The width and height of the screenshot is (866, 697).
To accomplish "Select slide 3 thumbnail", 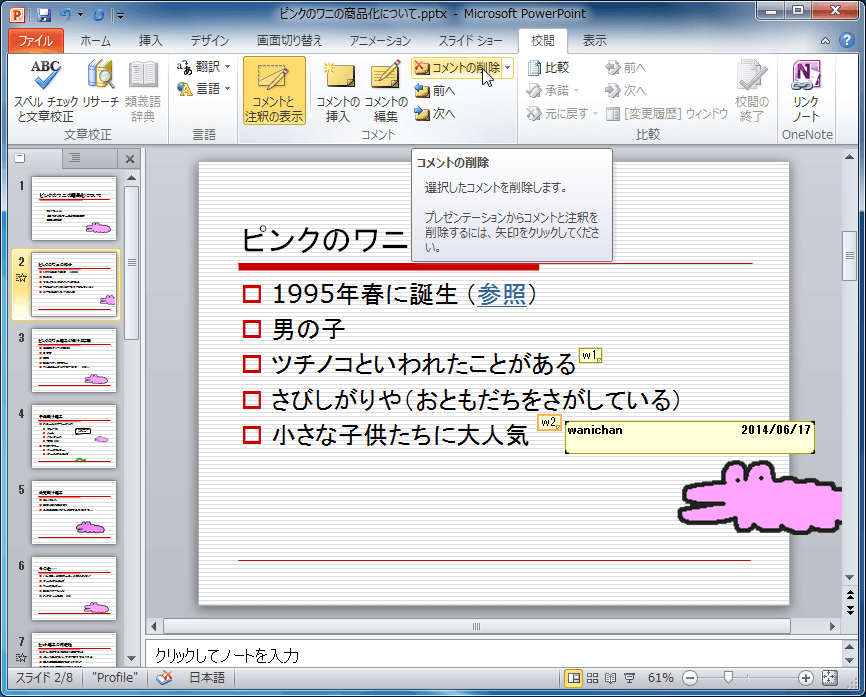I will [74, 361].
